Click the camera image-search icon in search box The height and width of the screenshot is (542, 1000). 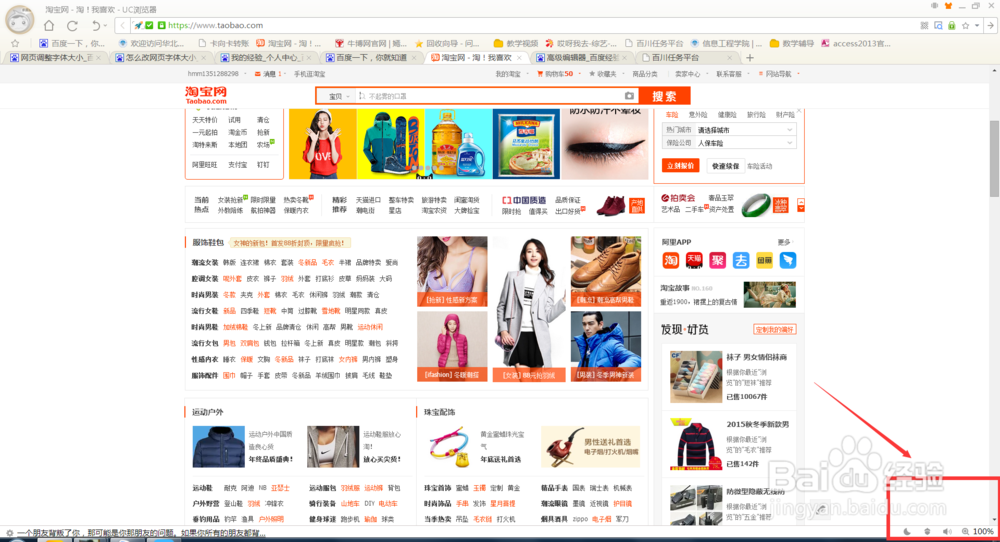[x=629, y=96]
